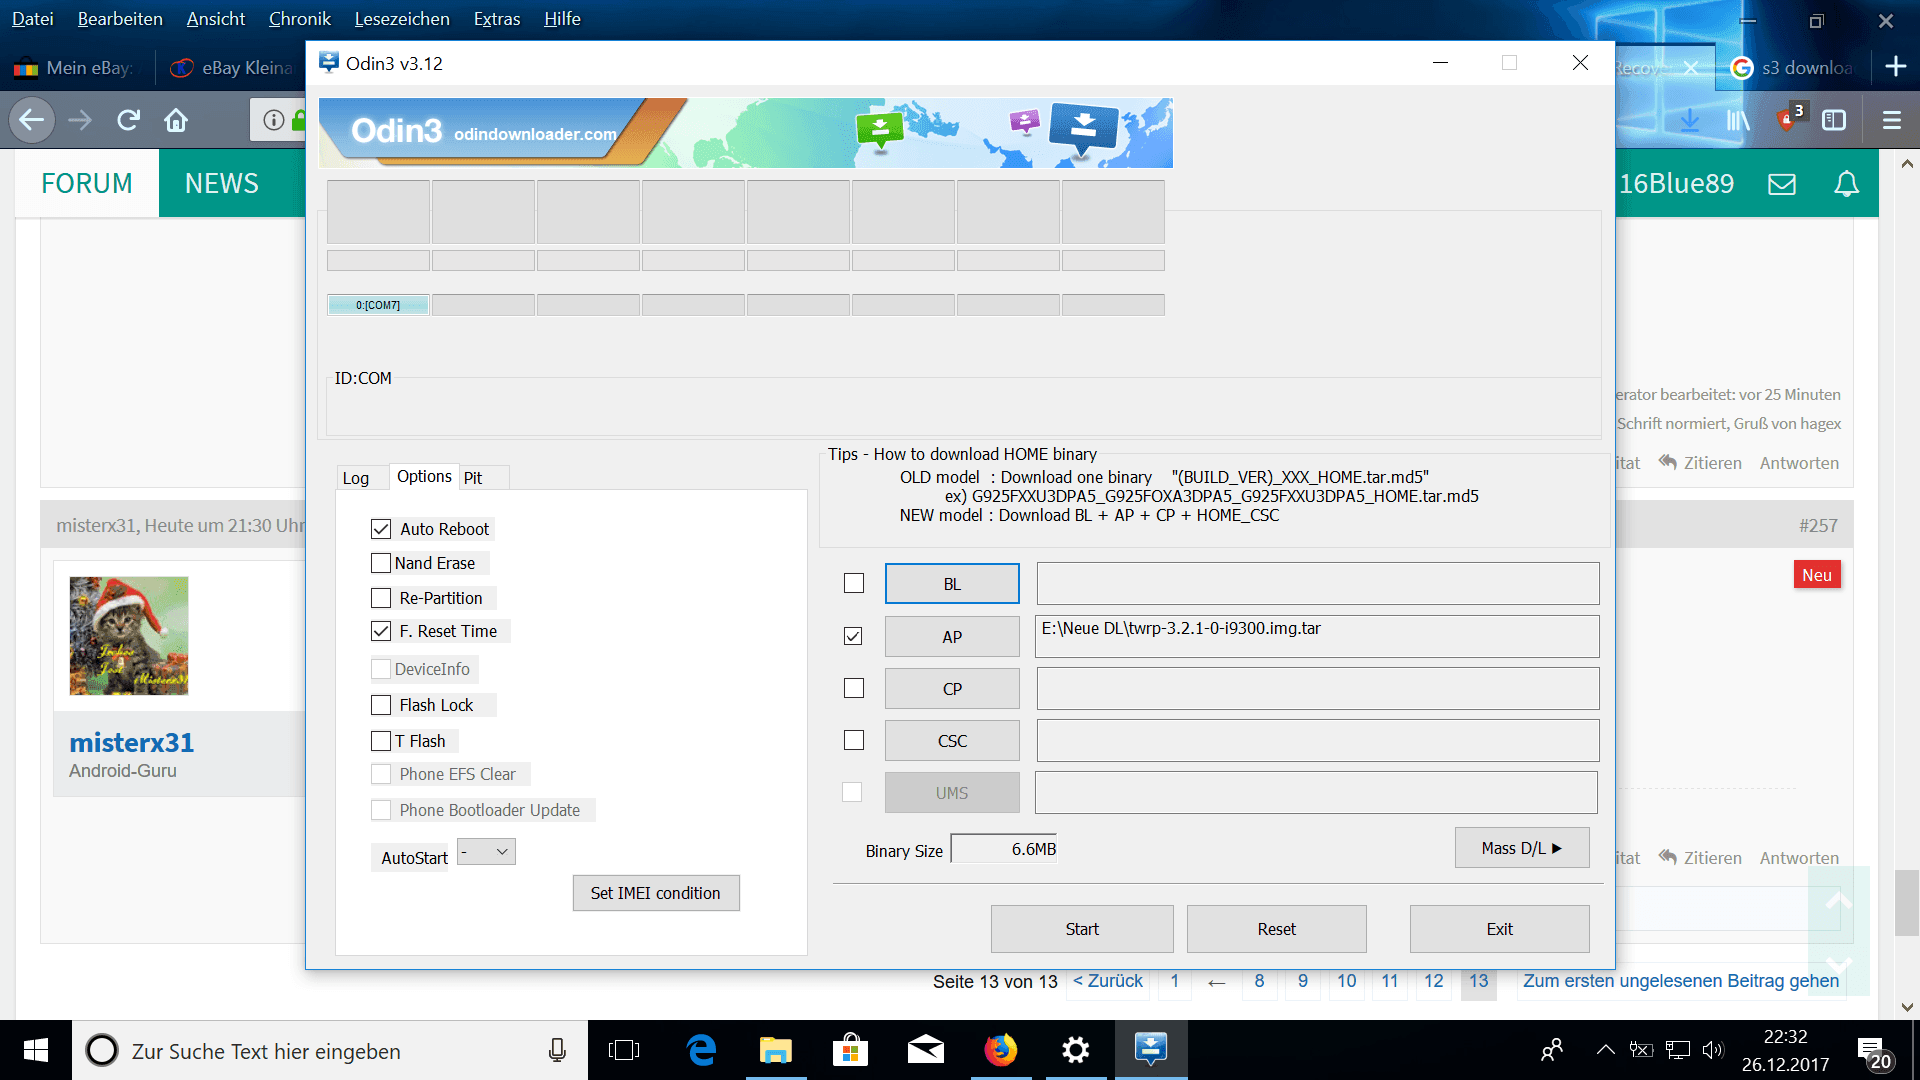Image resolution: width=1920 pixels, height=1080 pixels.
Task: Click the AP file select button
Action: click(x=952, y=637)
